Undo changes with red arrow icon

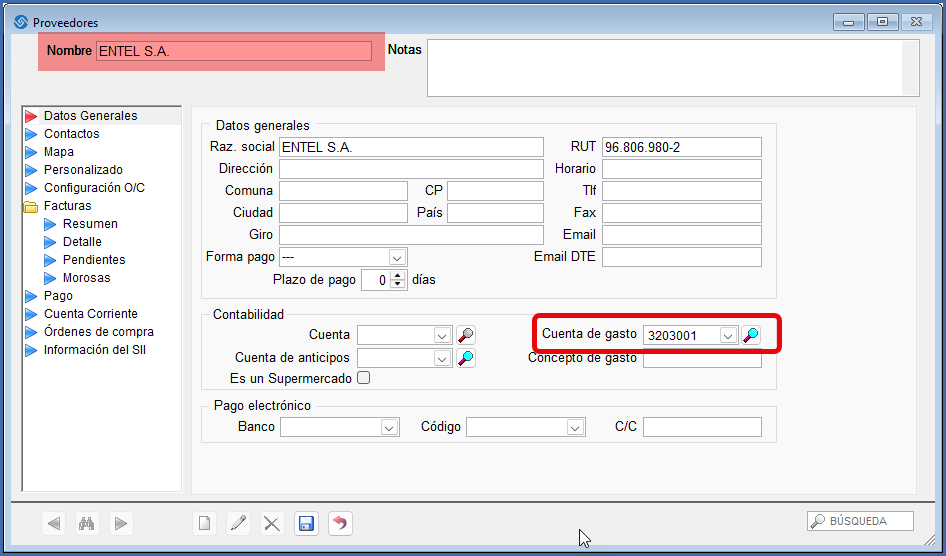click(x=340, y=523)
